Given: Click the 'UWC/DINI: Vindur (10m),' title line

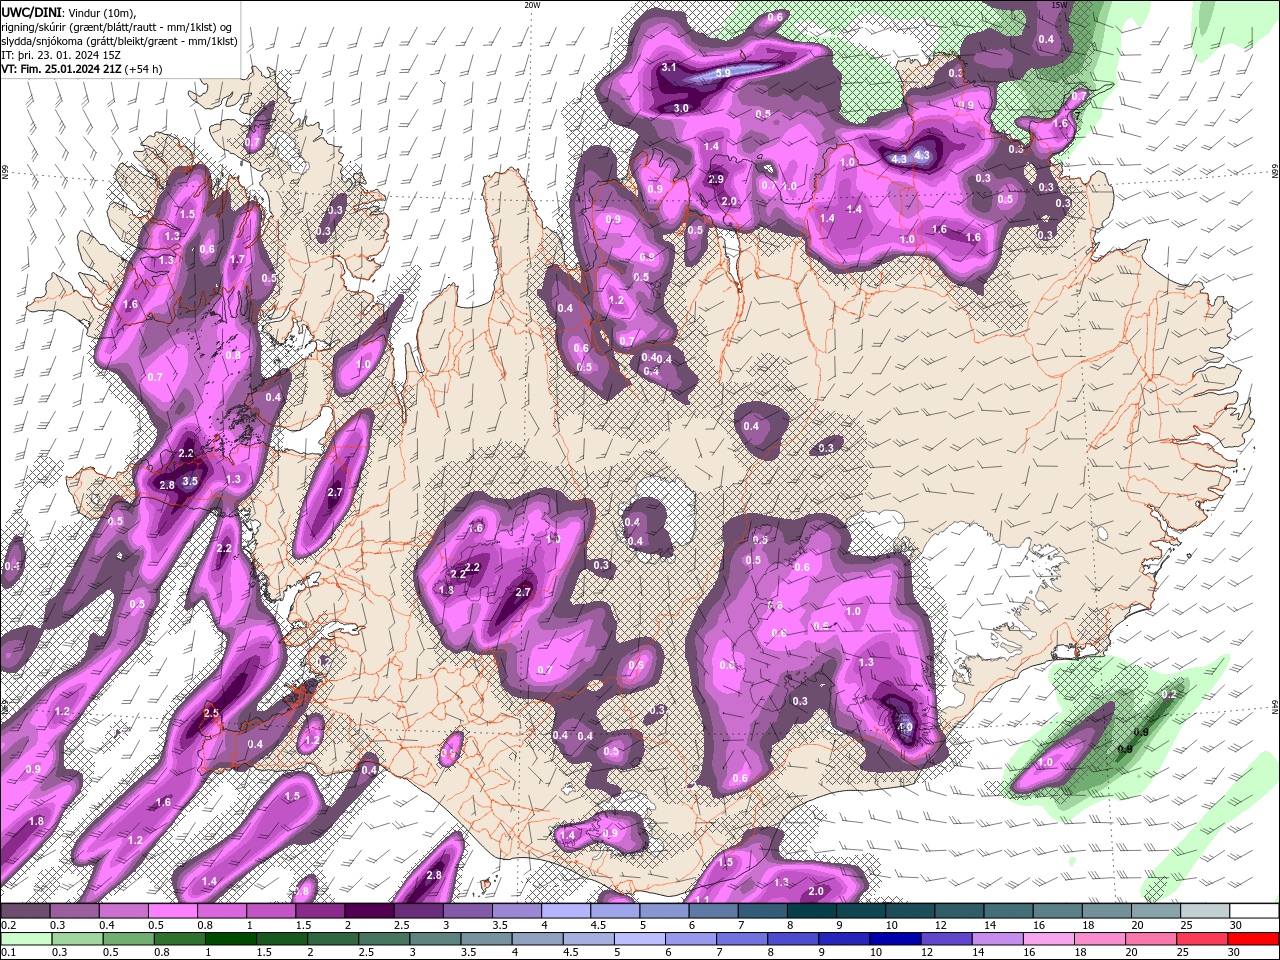Looking at the screenshot, I should (67, 12).
